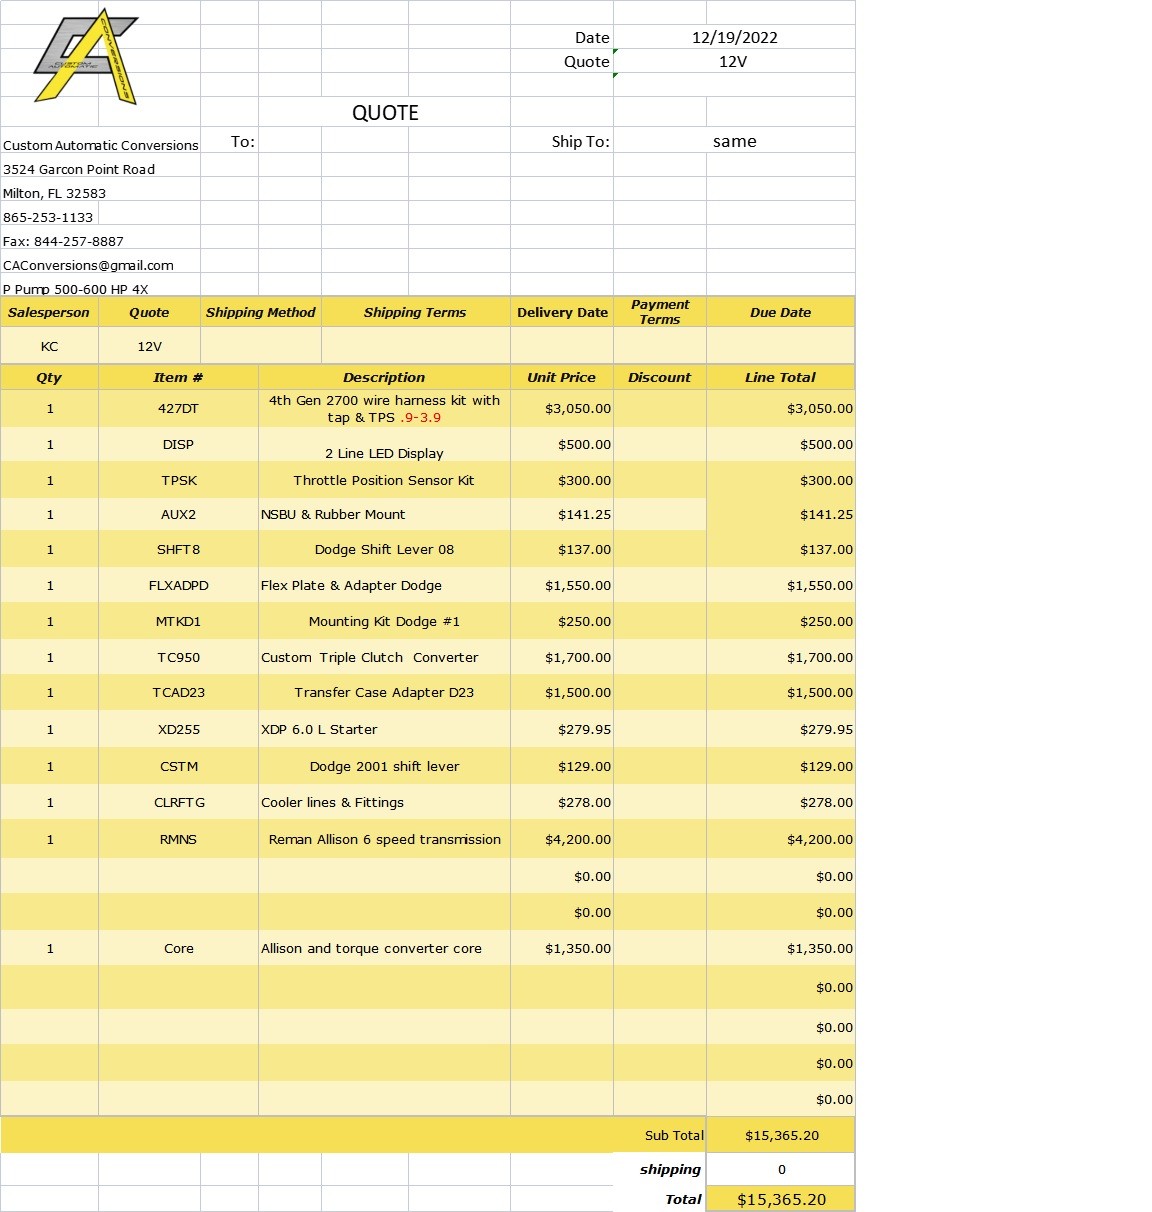Select 'Reman Allison 6 speed transmission' description
Image resolution: width=1152 pixels, height=1212 pixels.
384,839
